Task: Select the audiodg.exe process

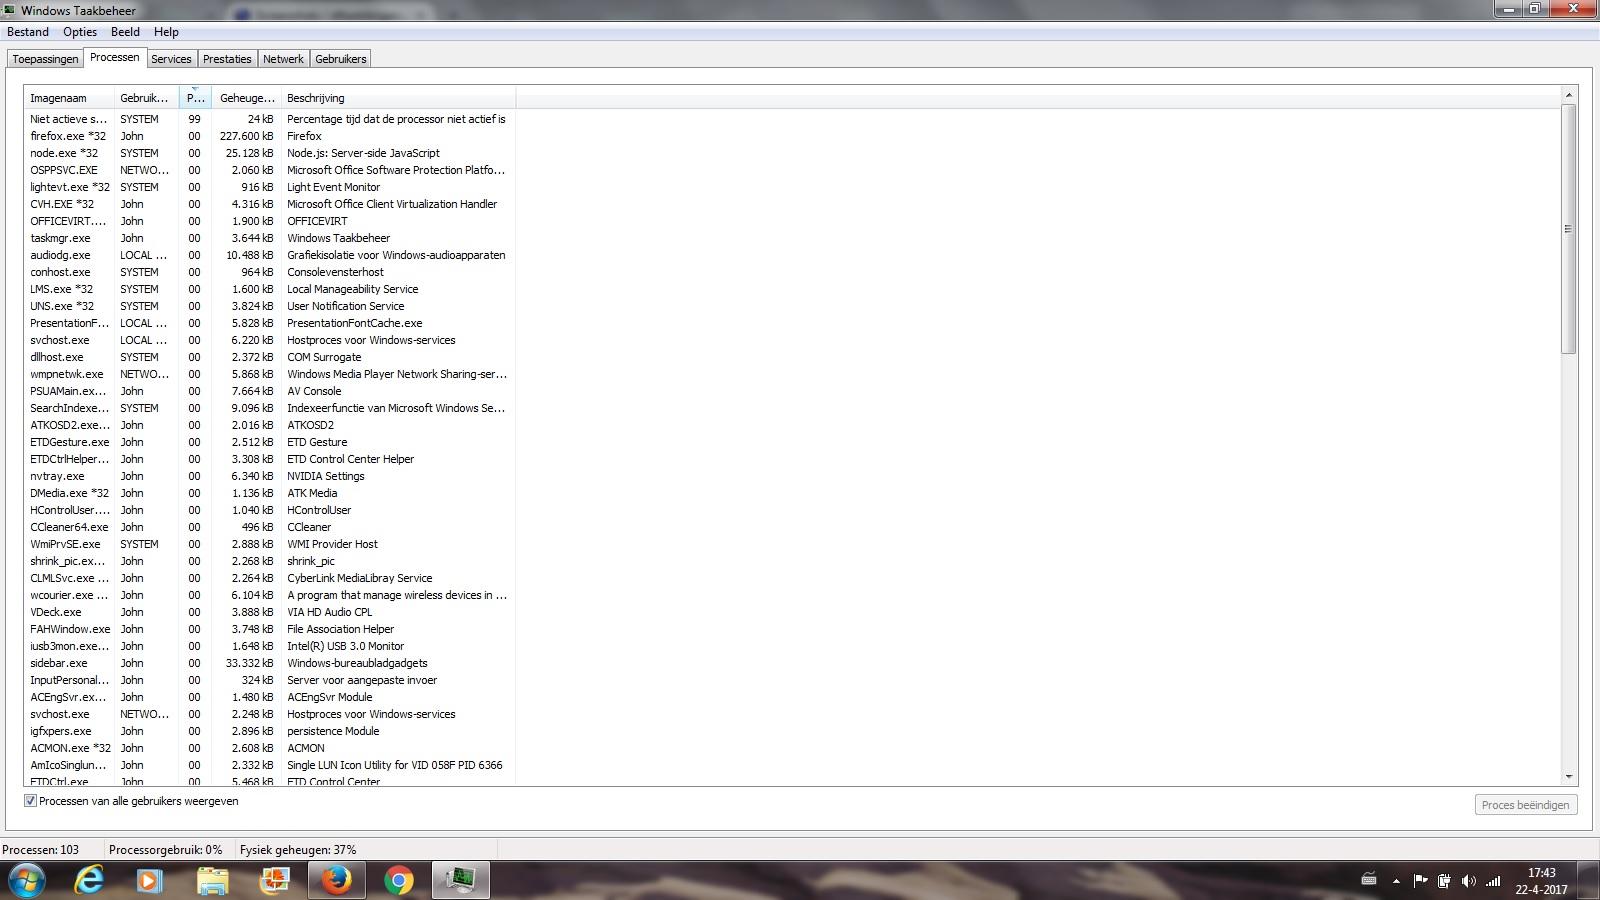Action: pos(270,255)
